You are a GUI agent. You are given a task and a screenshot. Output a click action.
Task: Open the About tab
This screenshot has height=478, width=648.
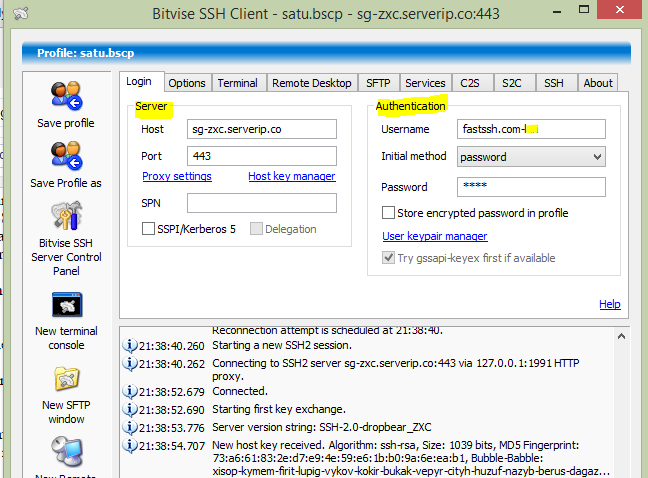tap(598, 83)
